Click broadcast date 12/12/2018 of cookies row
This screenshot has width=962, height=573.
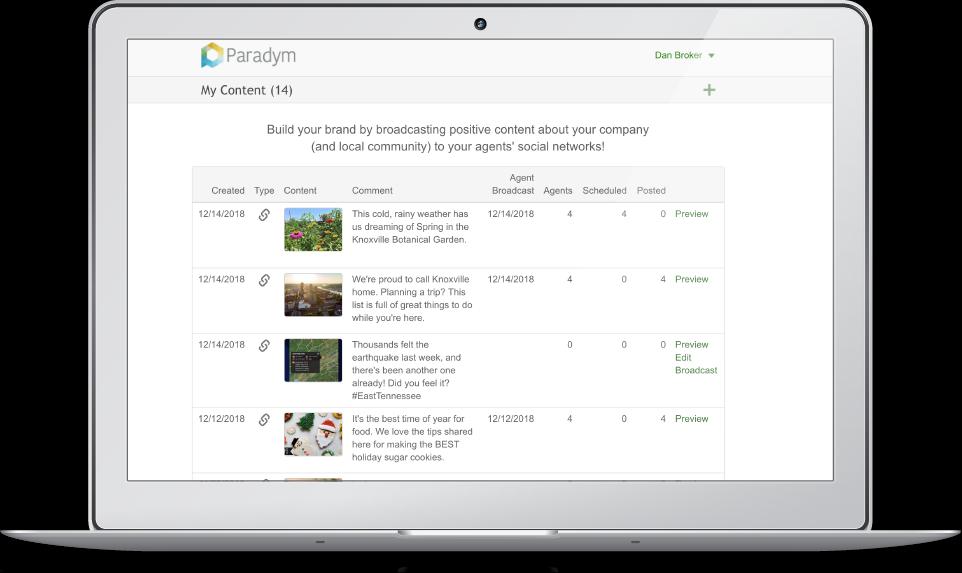tap(510, 418)
